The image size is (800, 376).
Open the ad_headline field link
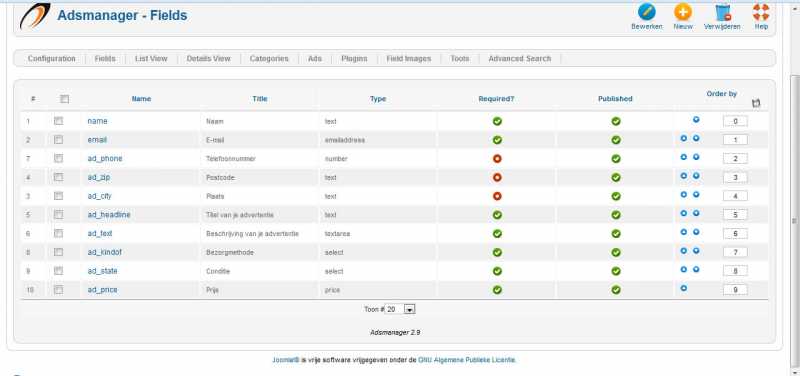(109, 215)
